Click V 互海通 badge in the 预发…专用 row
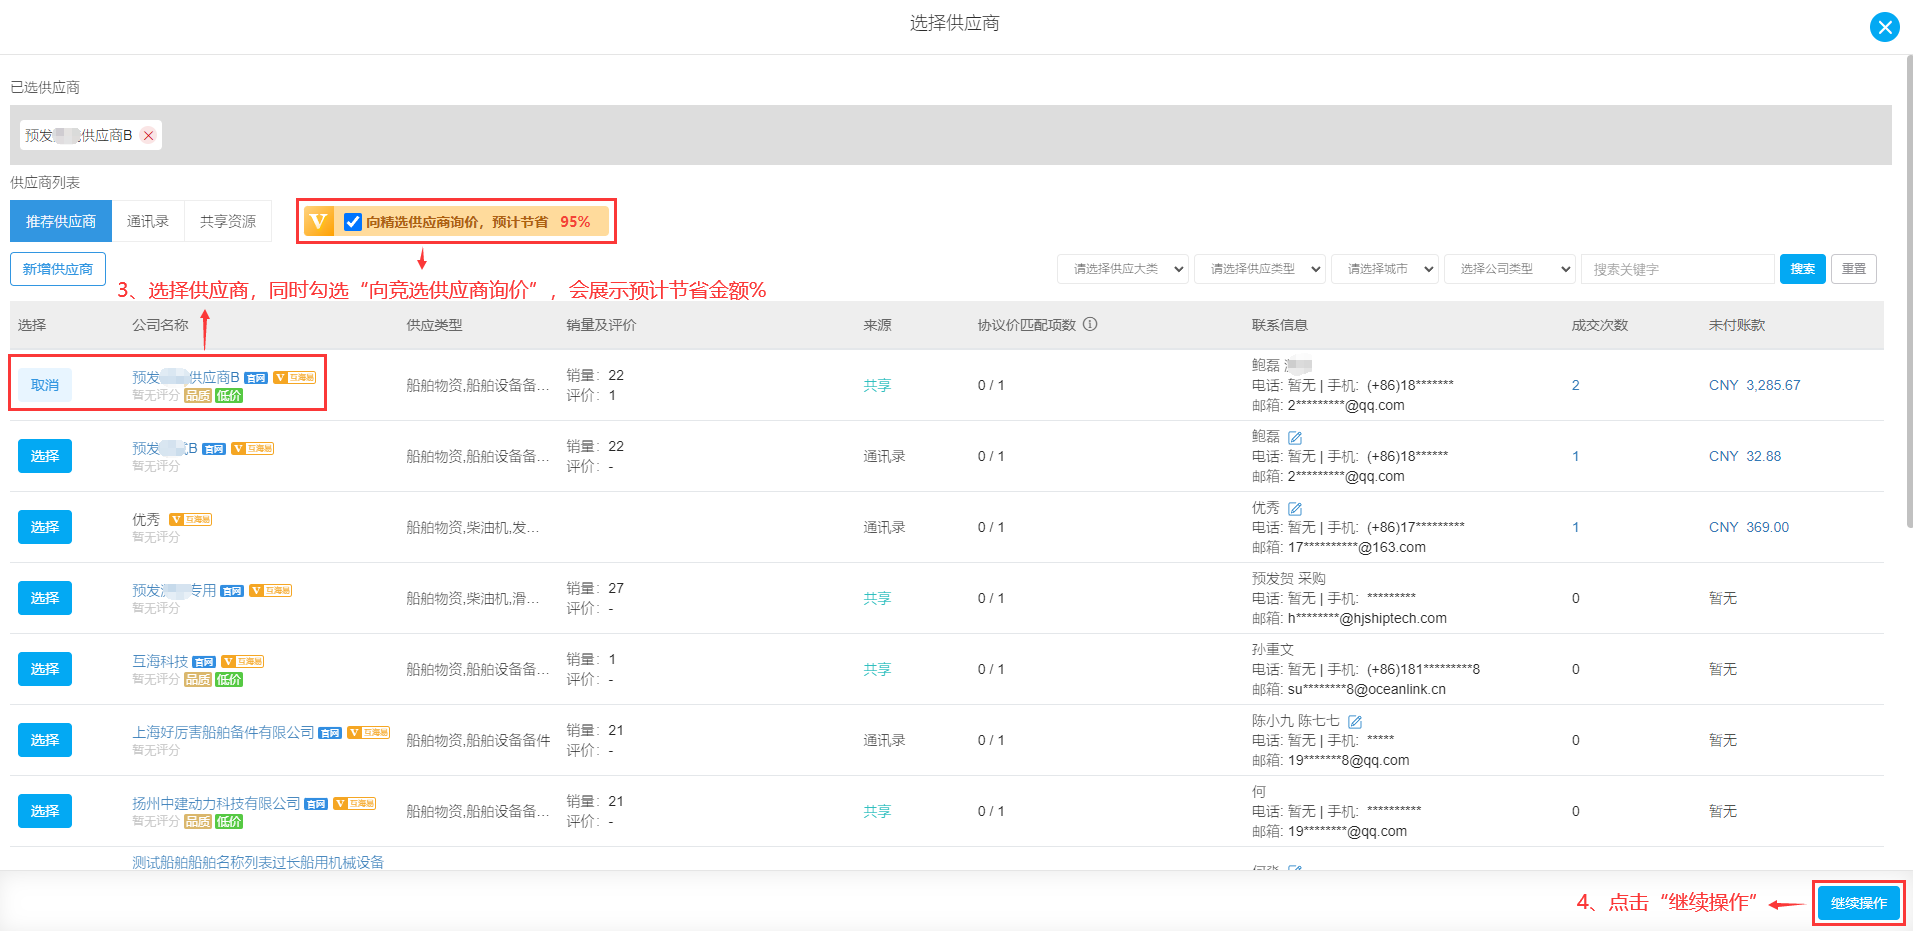 270,590
